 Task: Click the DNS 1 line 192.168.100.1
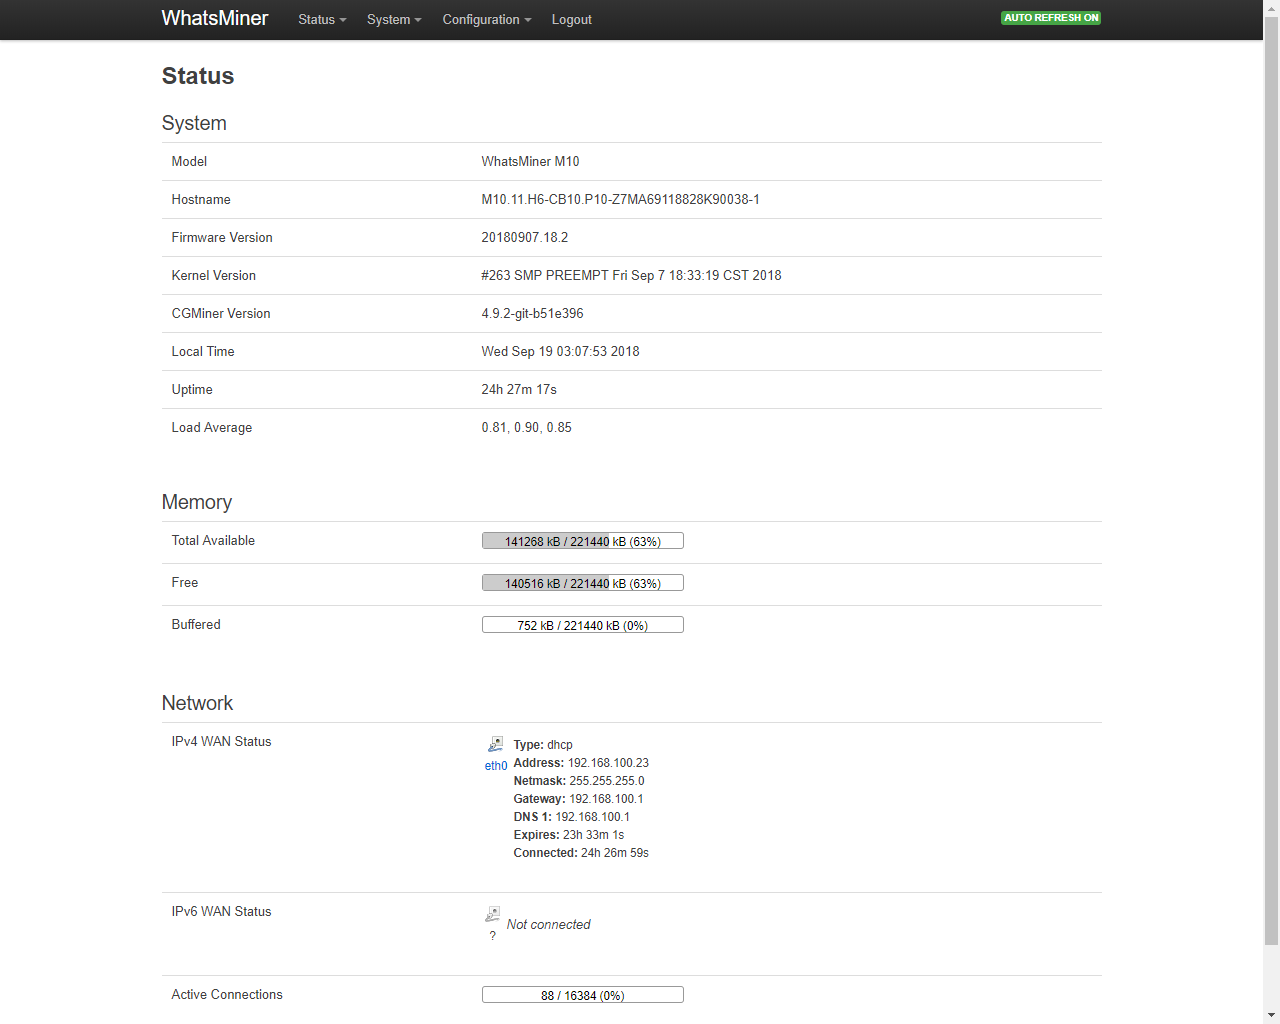(571, 817)
